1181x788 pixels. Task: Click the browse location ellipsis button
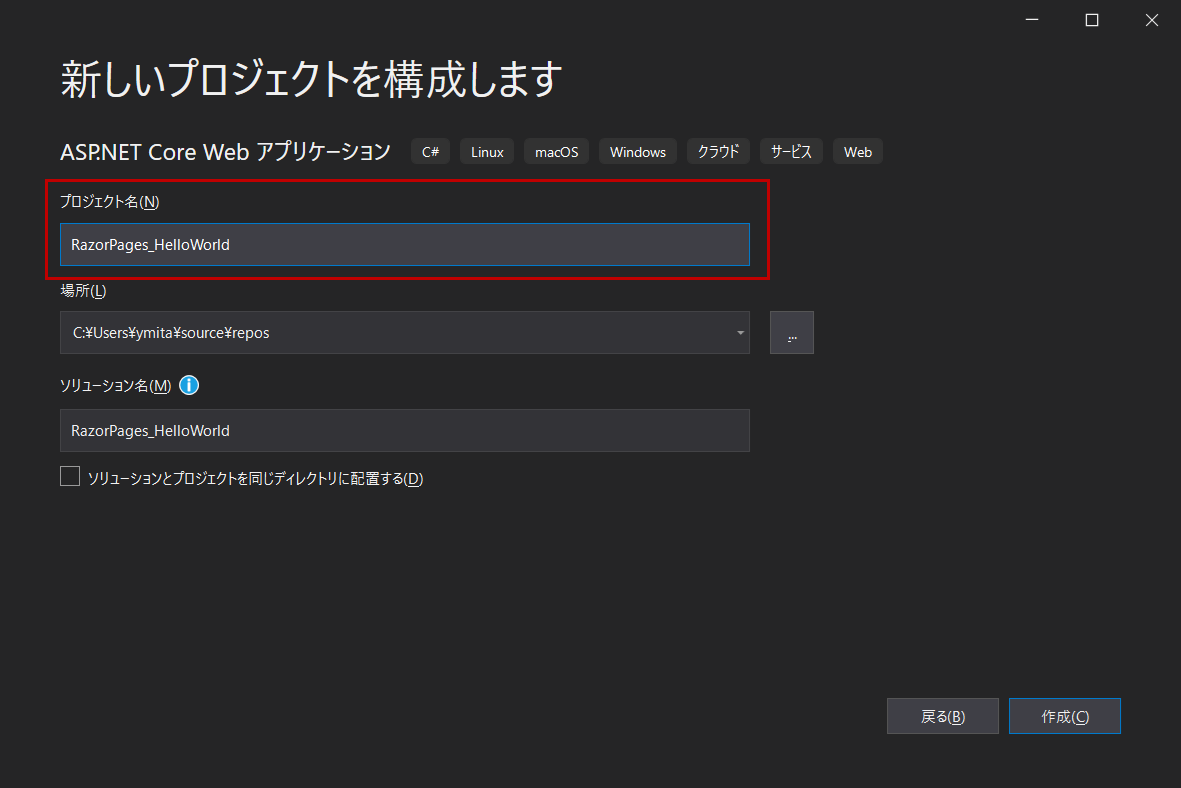point(792,332)
